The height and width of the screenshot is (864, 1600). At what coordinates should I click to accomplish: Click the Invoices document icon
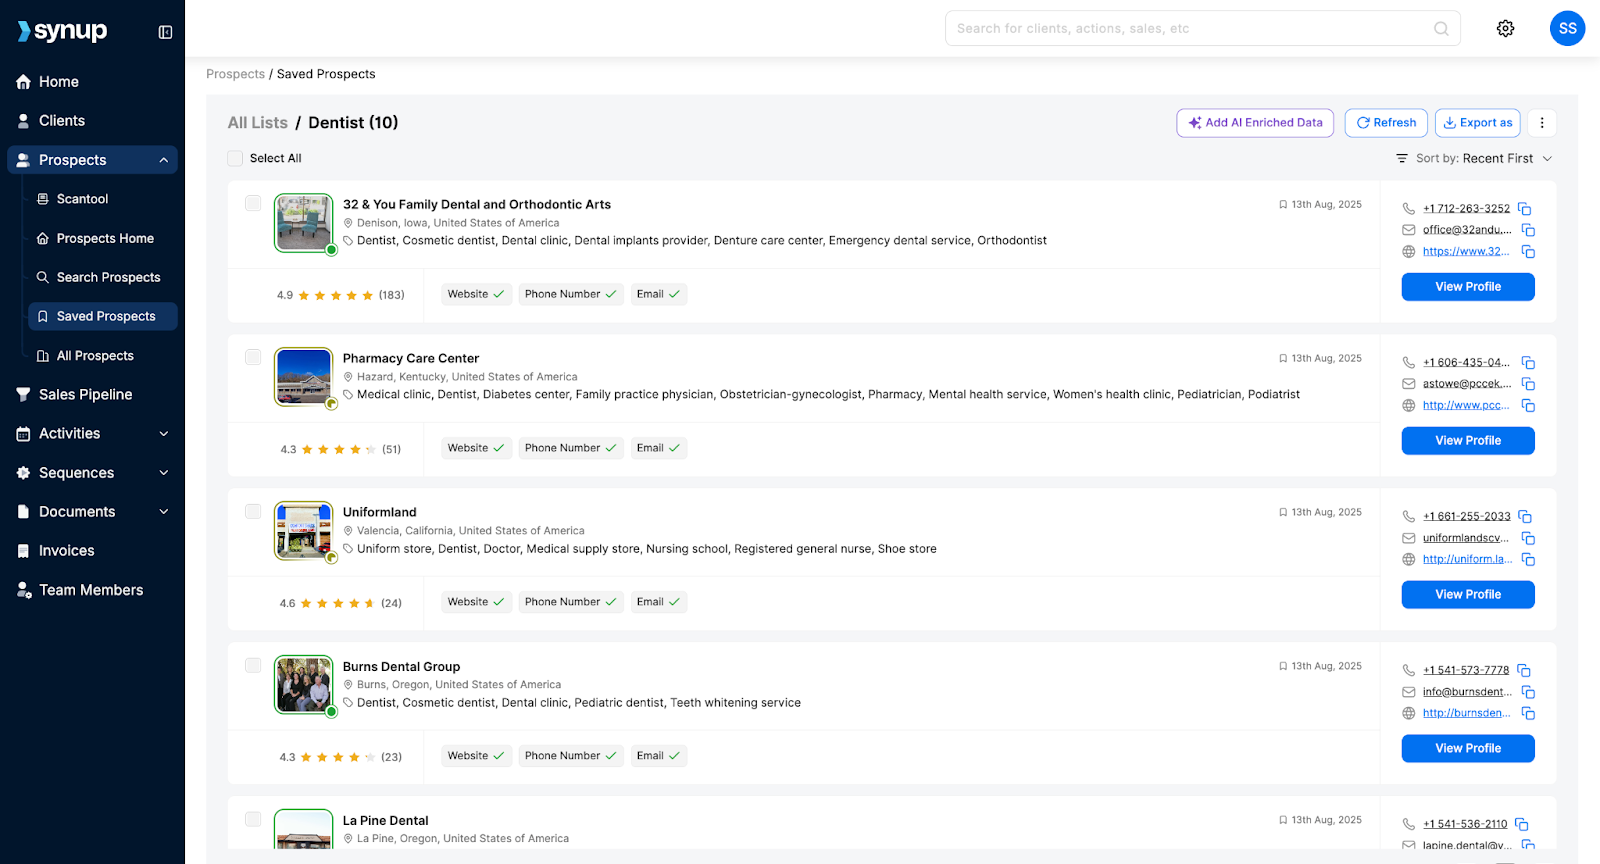[23, 551]
